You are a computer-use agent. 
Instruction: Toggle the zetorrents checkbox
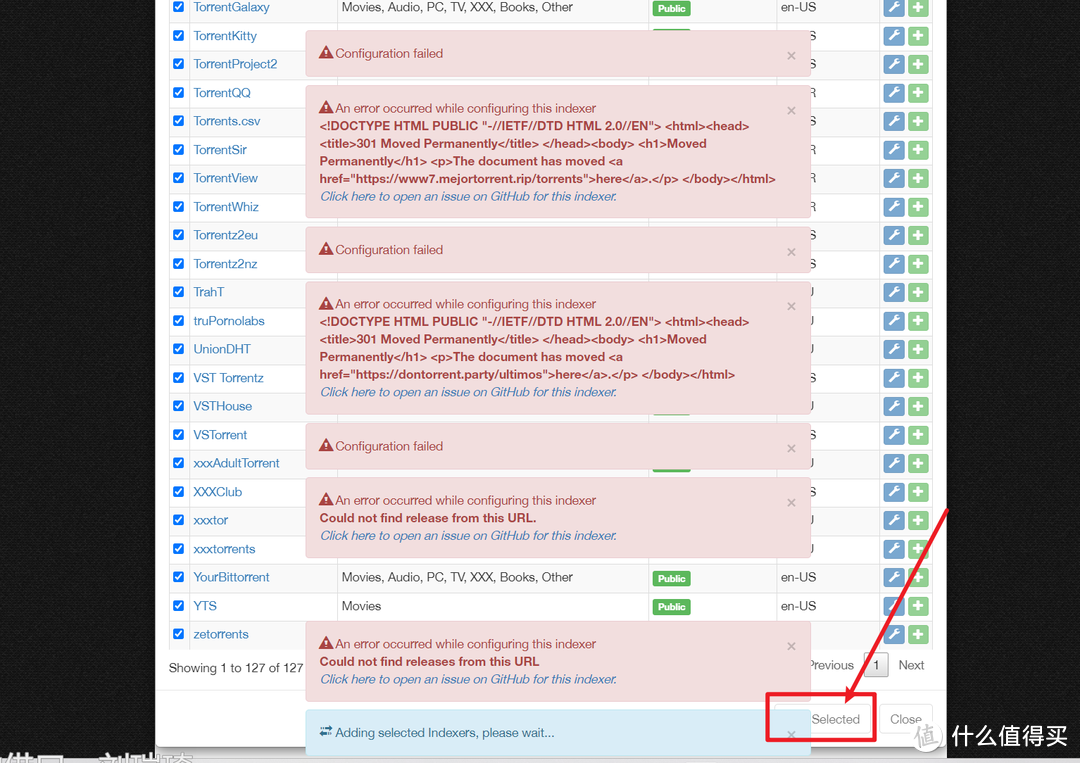coord(178,634)
